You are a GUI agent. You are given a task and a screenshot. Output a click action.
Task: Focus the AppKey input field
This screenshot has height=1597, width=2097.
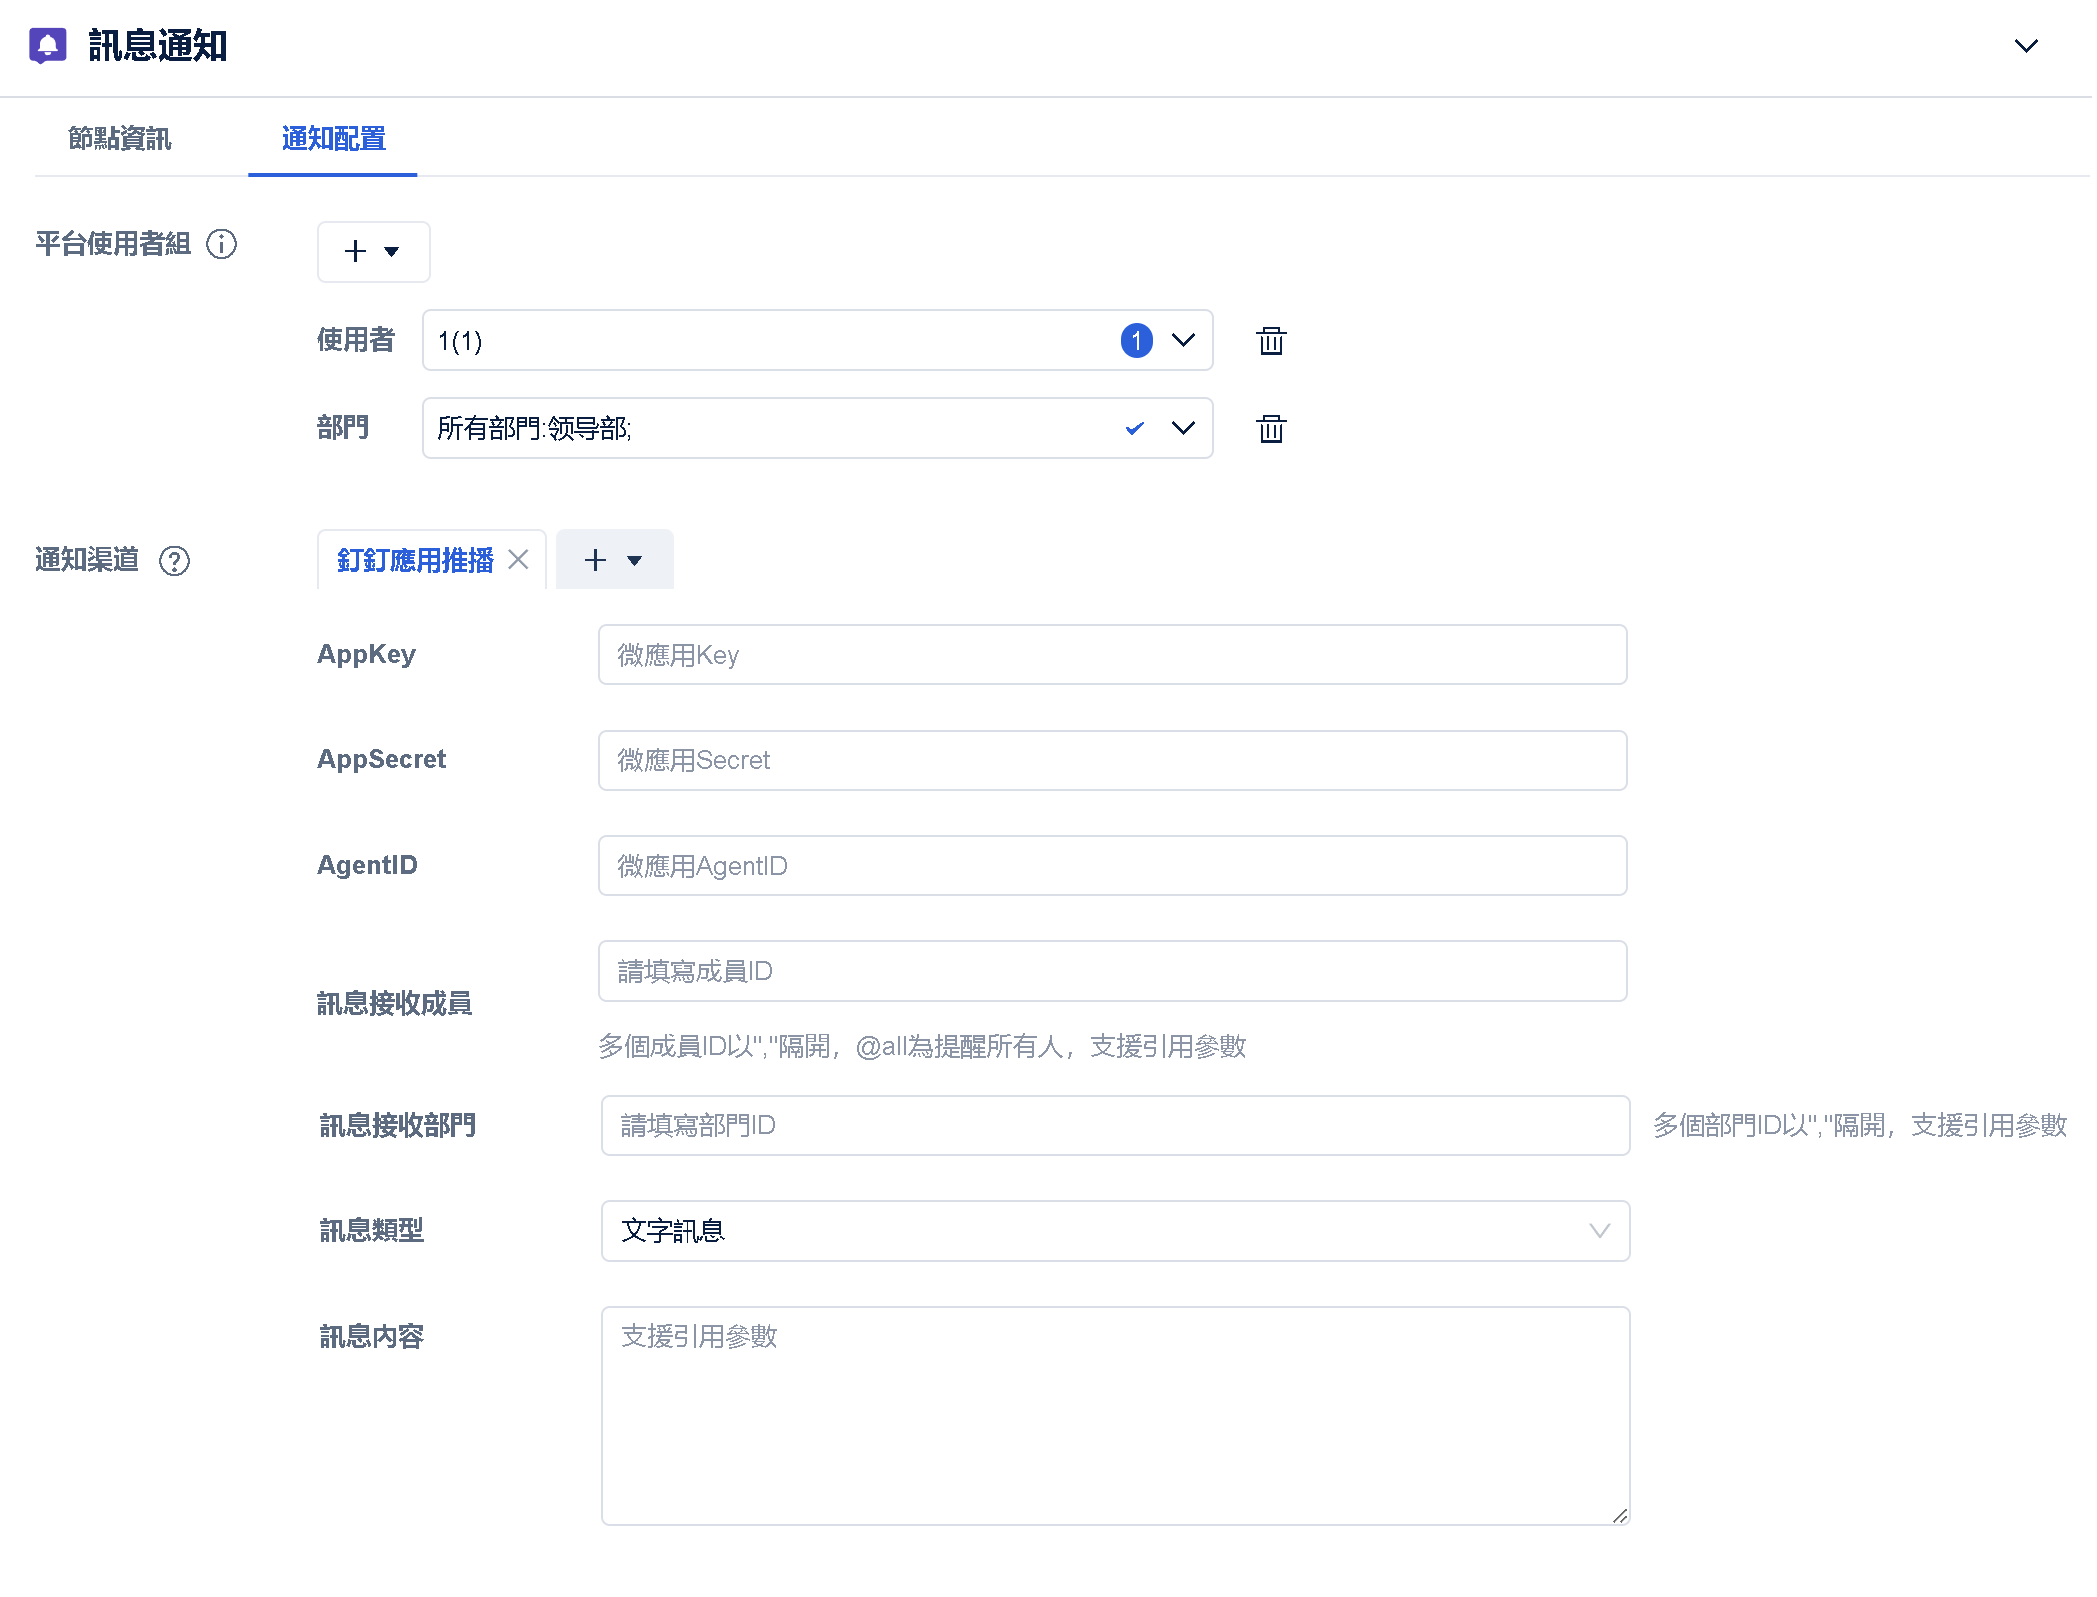1111,655
